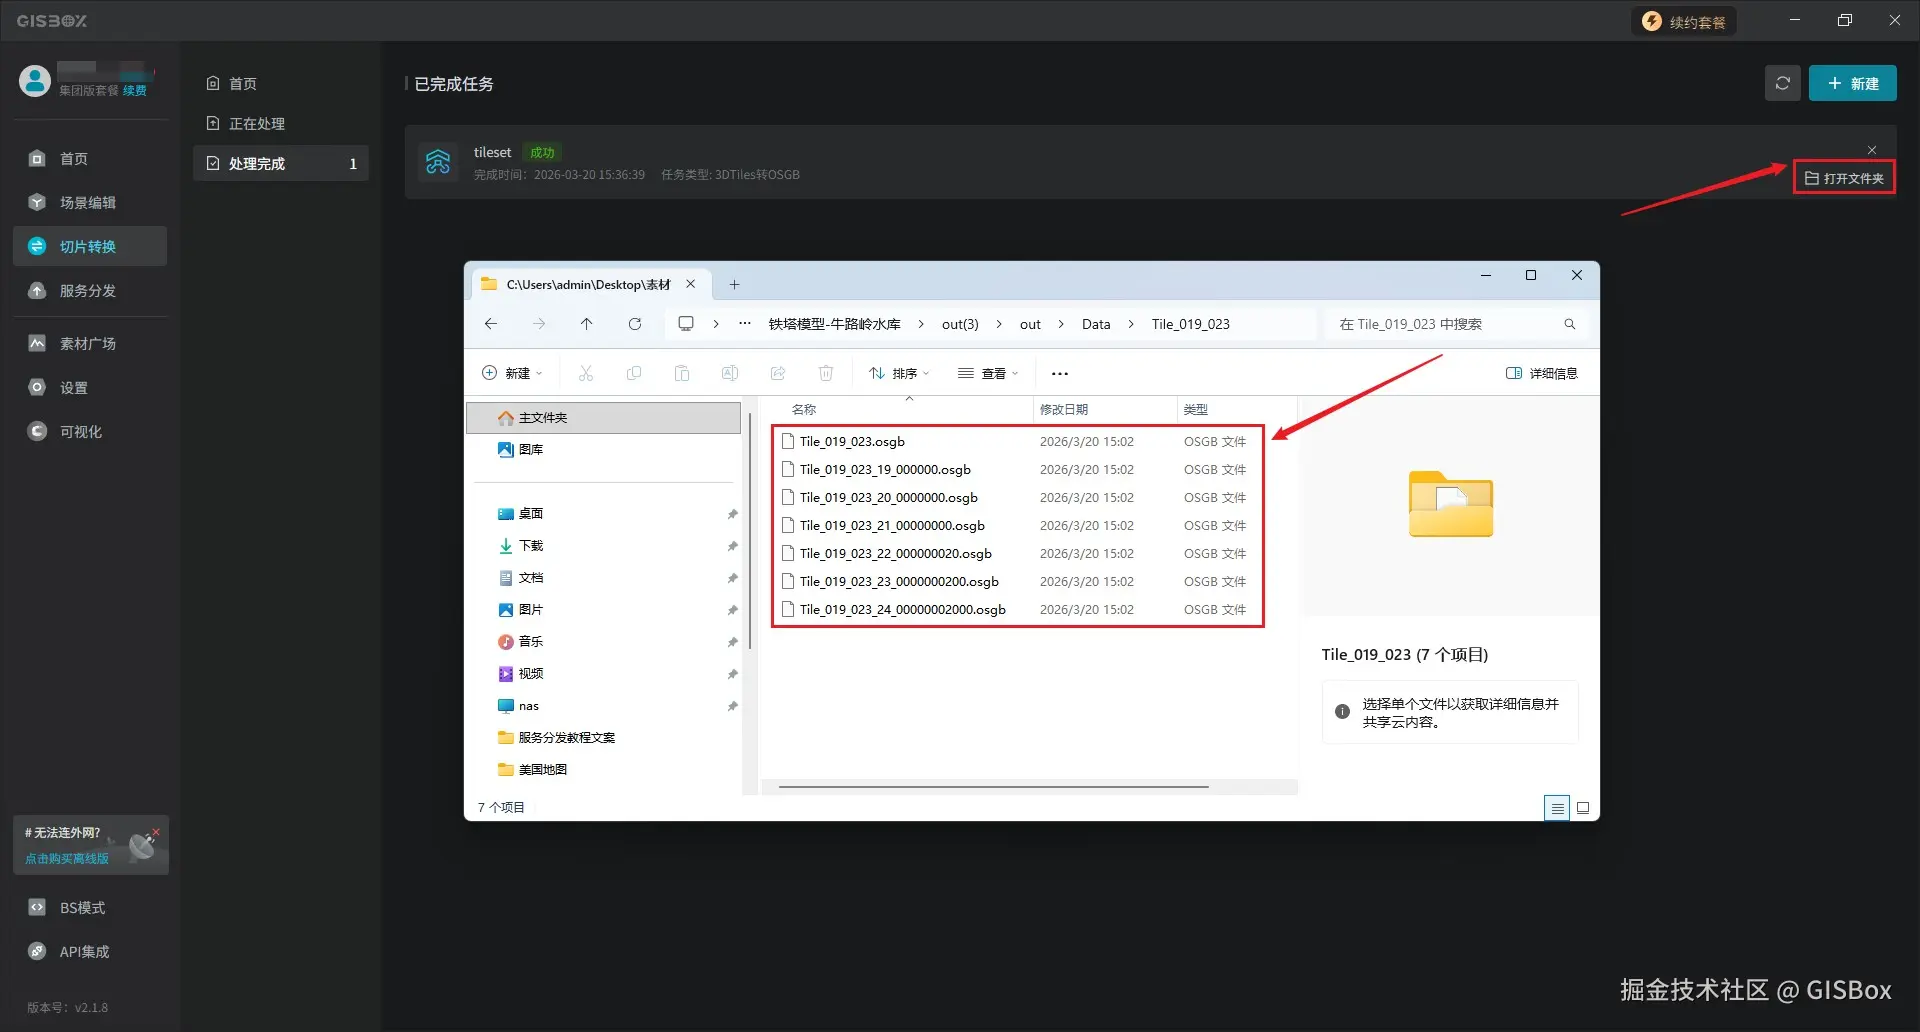Select file Tile_019_023_24_00000002000.osgb
Image resolution: width=1920 pixels, height=1032 pixels.
pos(902,610)
